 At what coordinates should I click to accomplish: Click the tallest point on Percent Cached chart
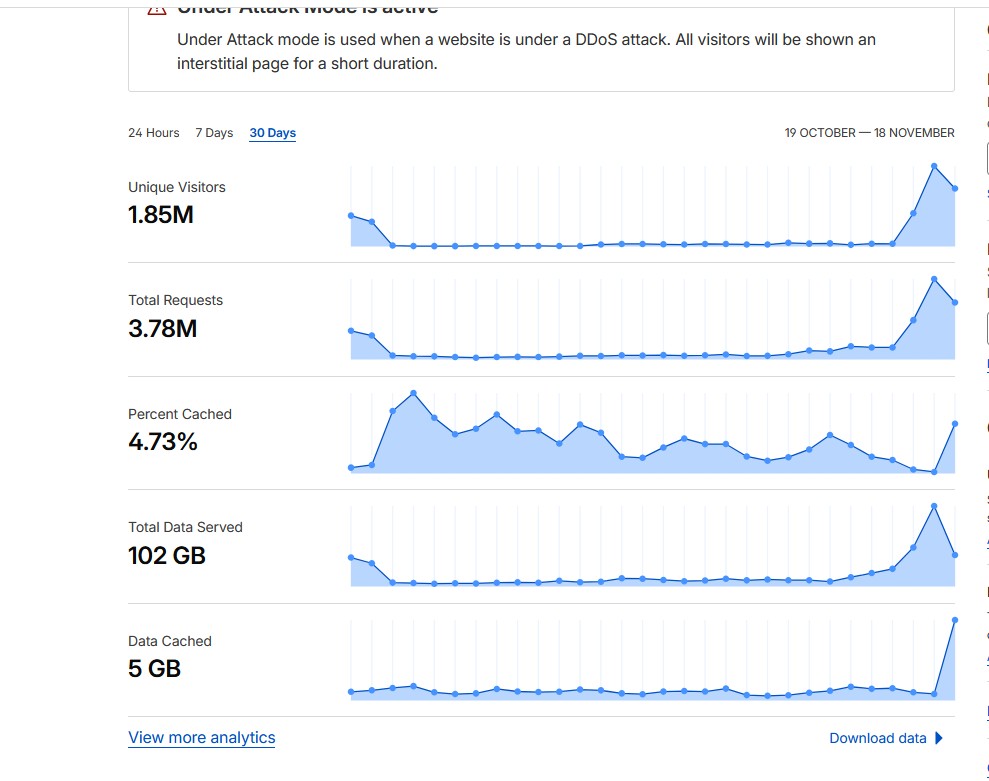[413, 393]
